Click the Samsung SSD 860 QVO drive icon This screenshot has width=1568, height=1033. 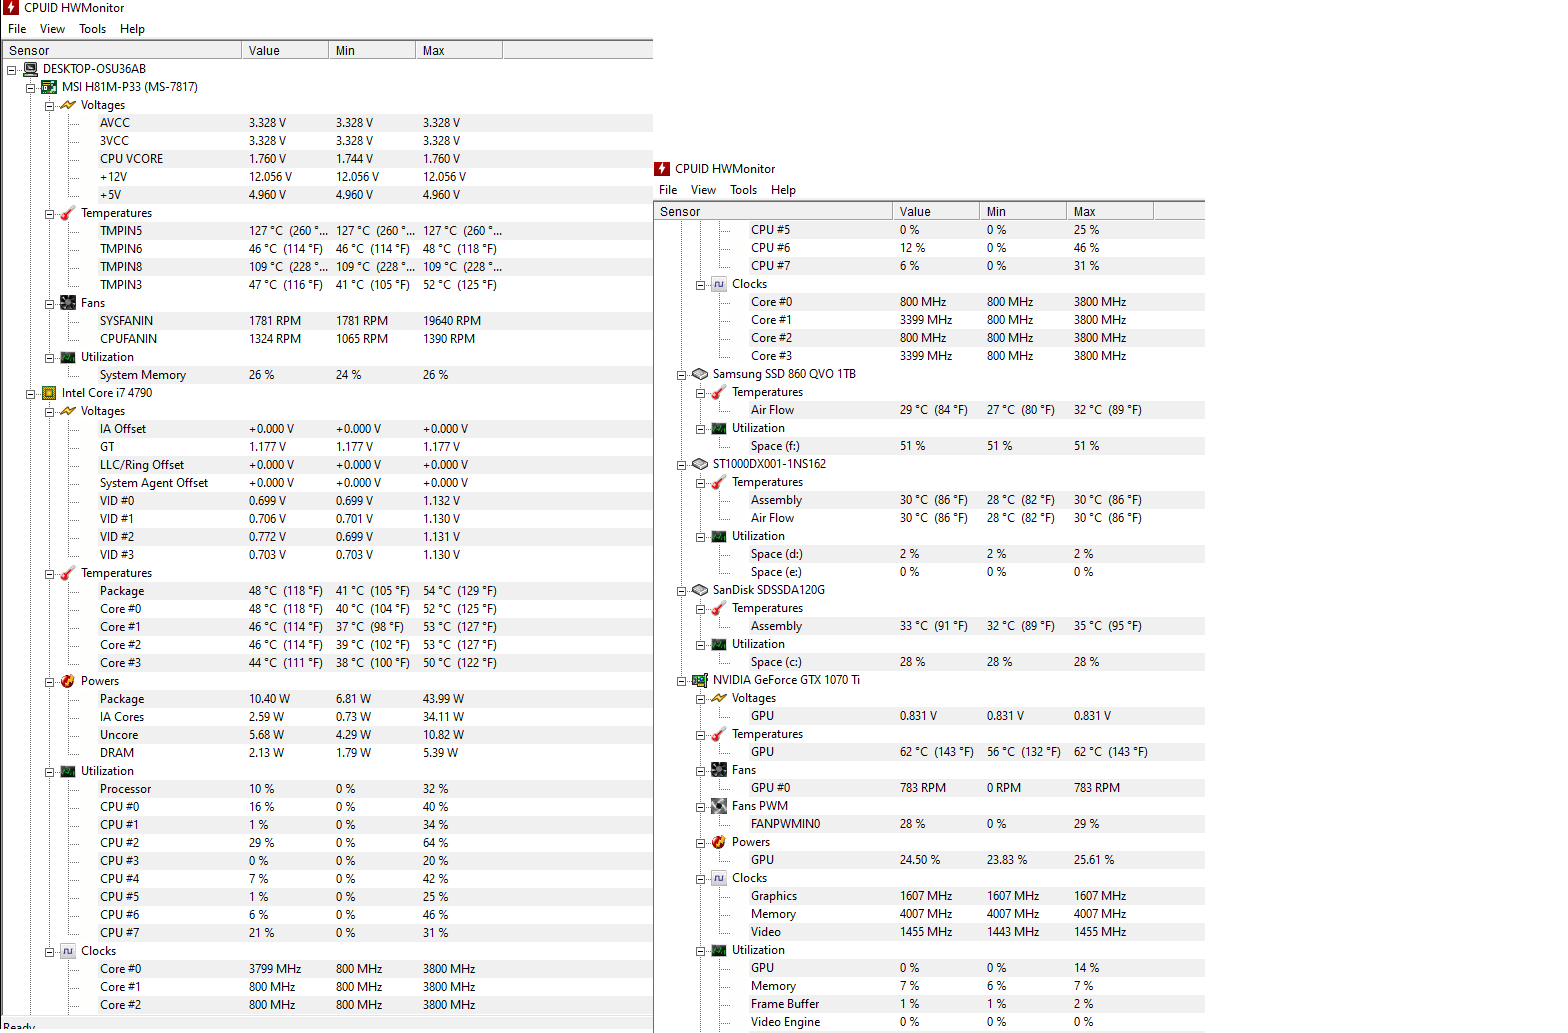tap(700, 374)
